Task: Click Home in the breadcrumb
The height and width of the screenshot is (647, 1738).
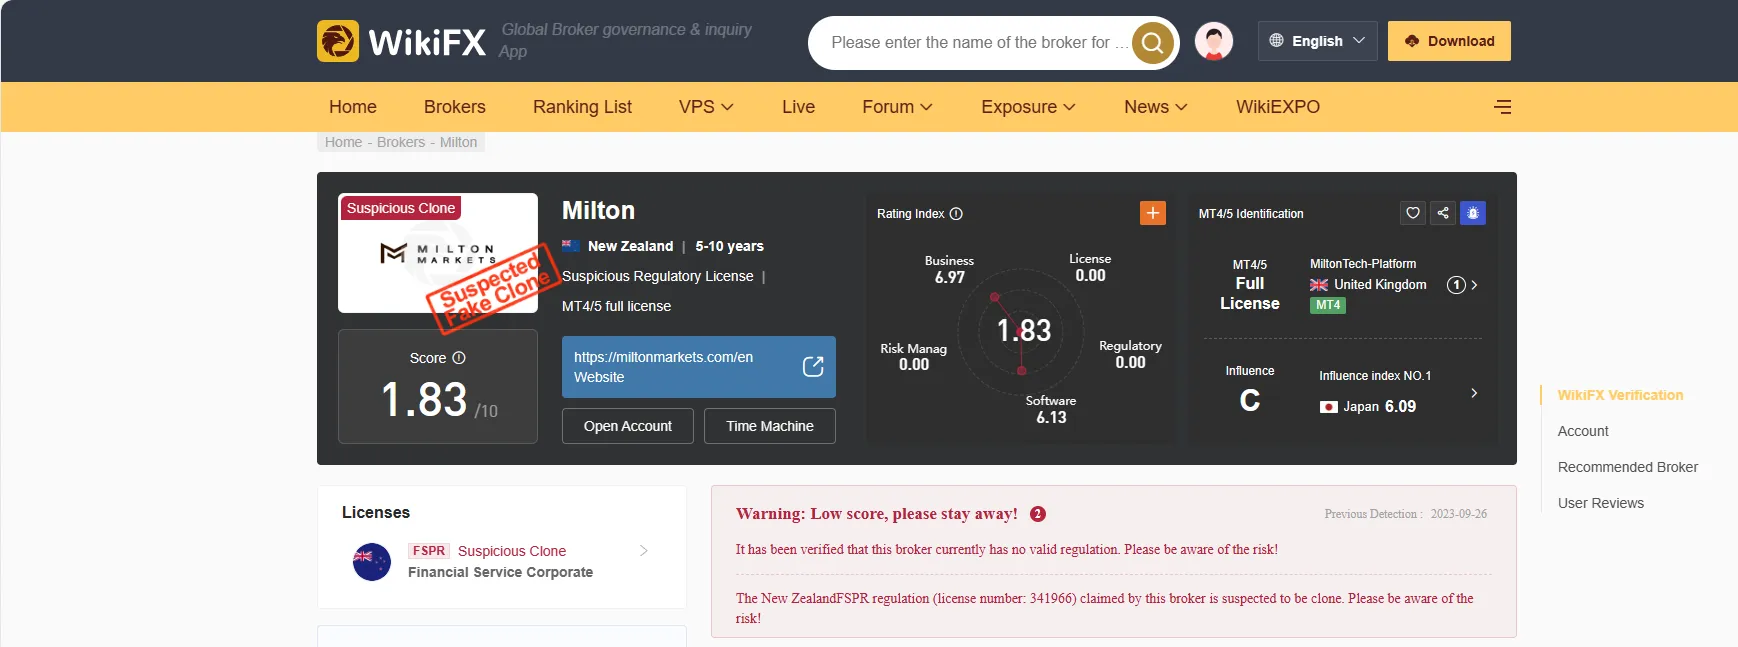Action: [343, 142]
